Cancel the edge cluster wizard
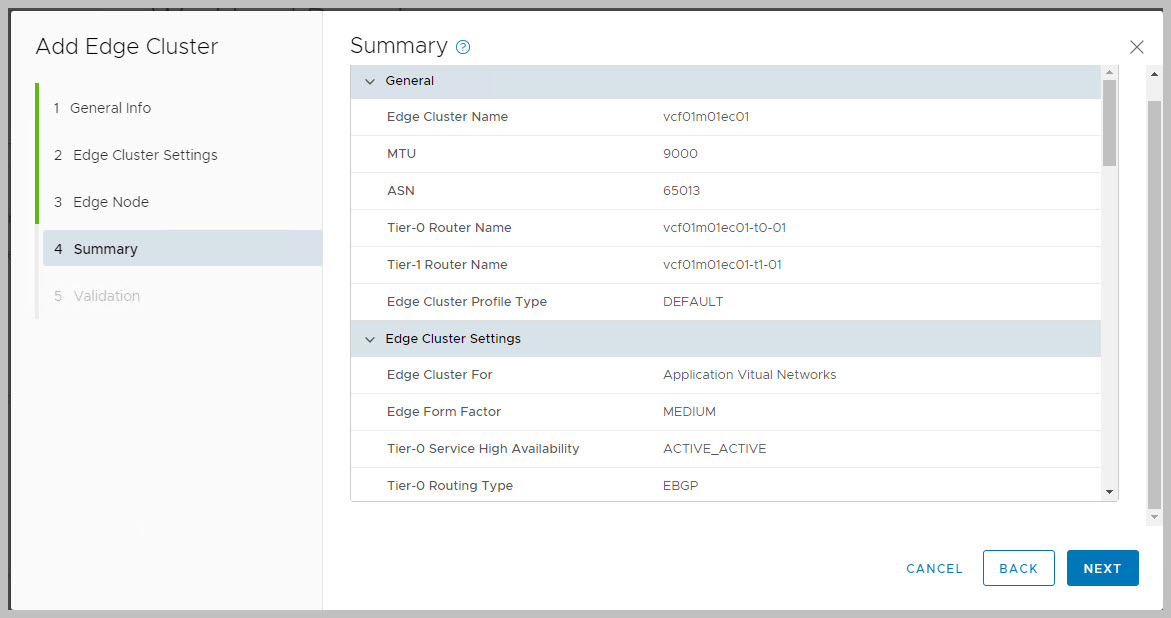The image size is (1171, 618). coord(934,568)
